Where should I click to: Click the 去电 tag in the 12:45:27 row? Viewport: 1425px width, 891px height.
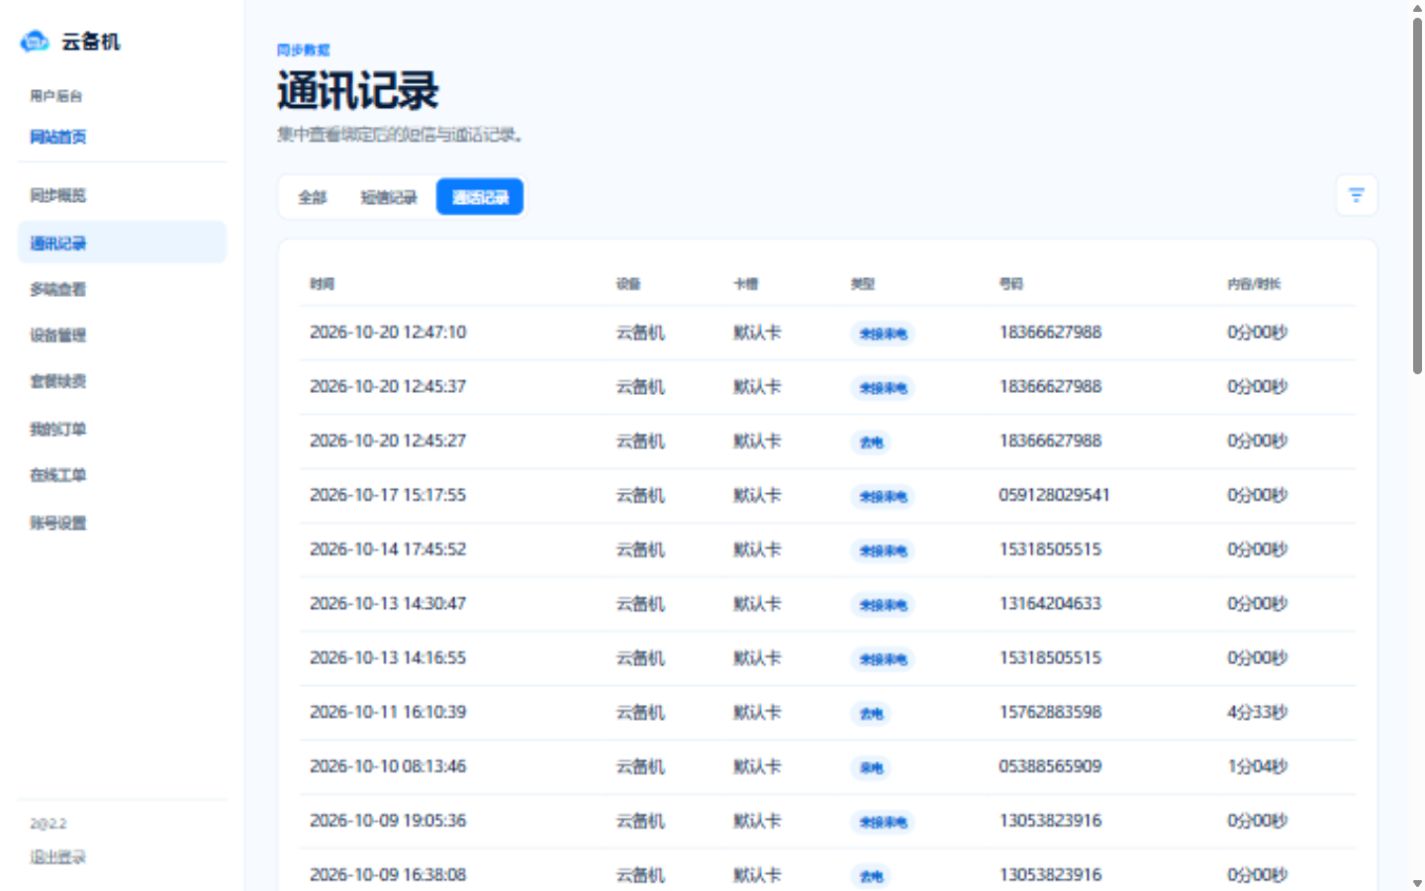871,442
